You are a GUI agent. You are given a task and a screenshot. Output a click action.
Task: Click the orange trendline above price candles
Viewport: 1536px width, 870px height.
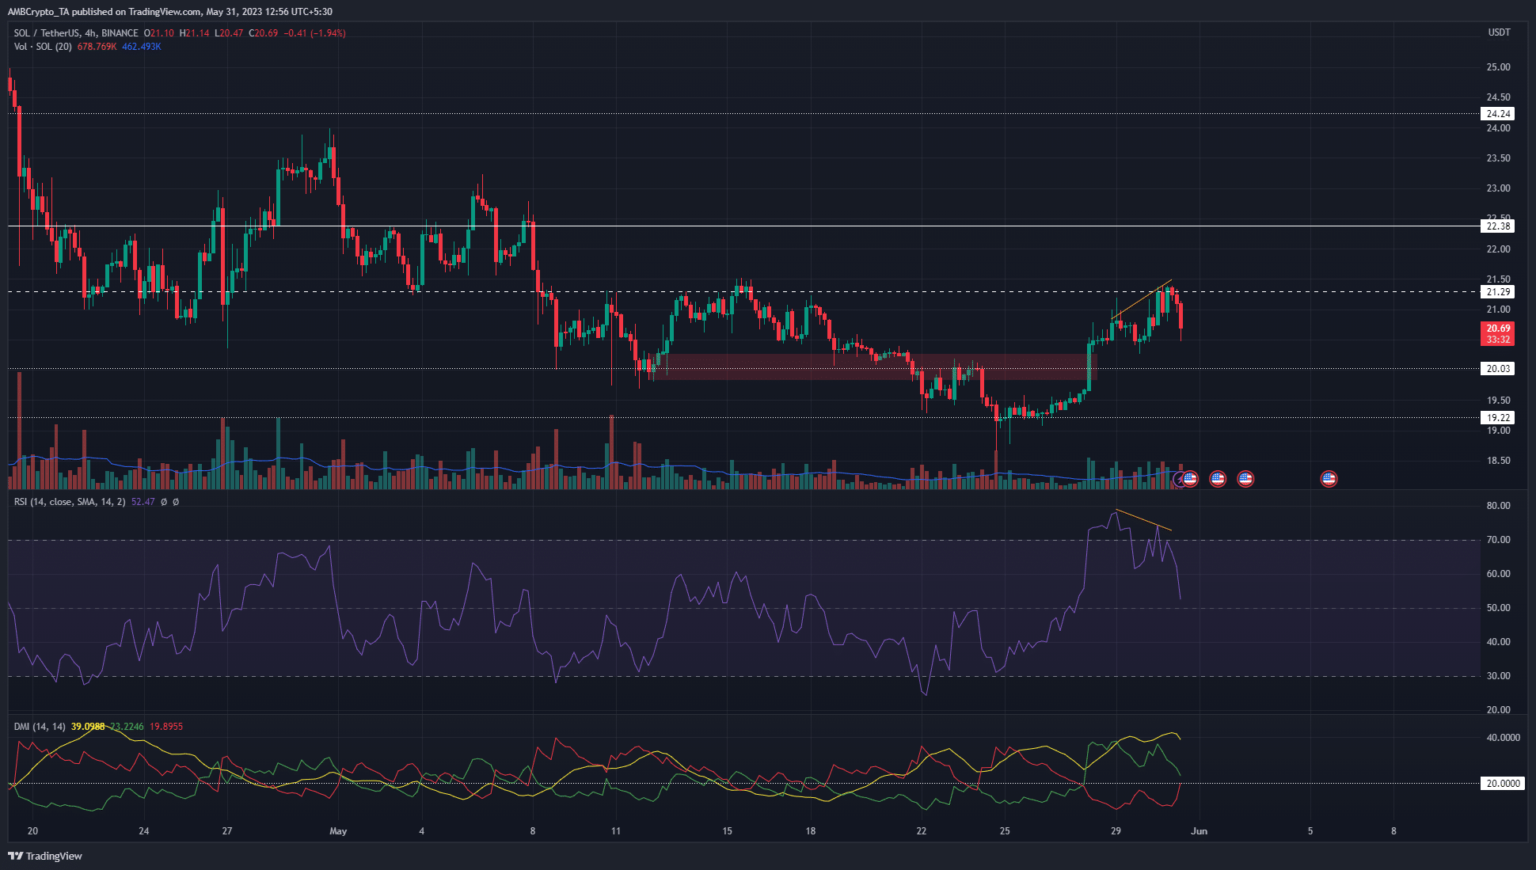coord(1141,299)
